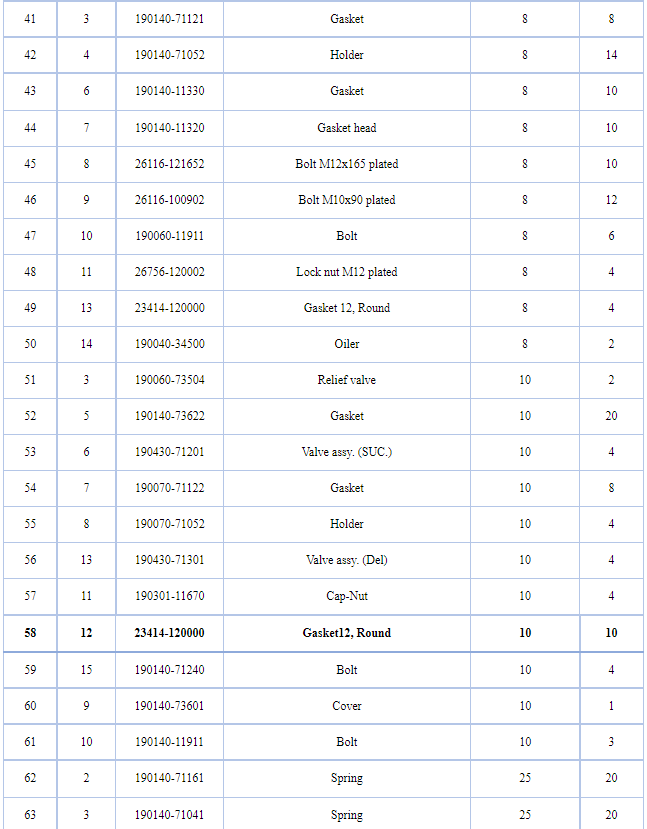The width and height of the screenshot is (647, 829).
Task: Click the Oiler description cell
Action: click(x=347, y=344)
